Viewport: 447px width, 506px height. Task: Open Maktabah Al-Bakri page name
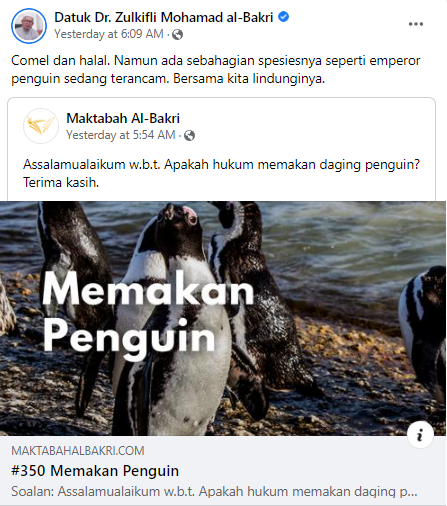click(x=123, y=118)
